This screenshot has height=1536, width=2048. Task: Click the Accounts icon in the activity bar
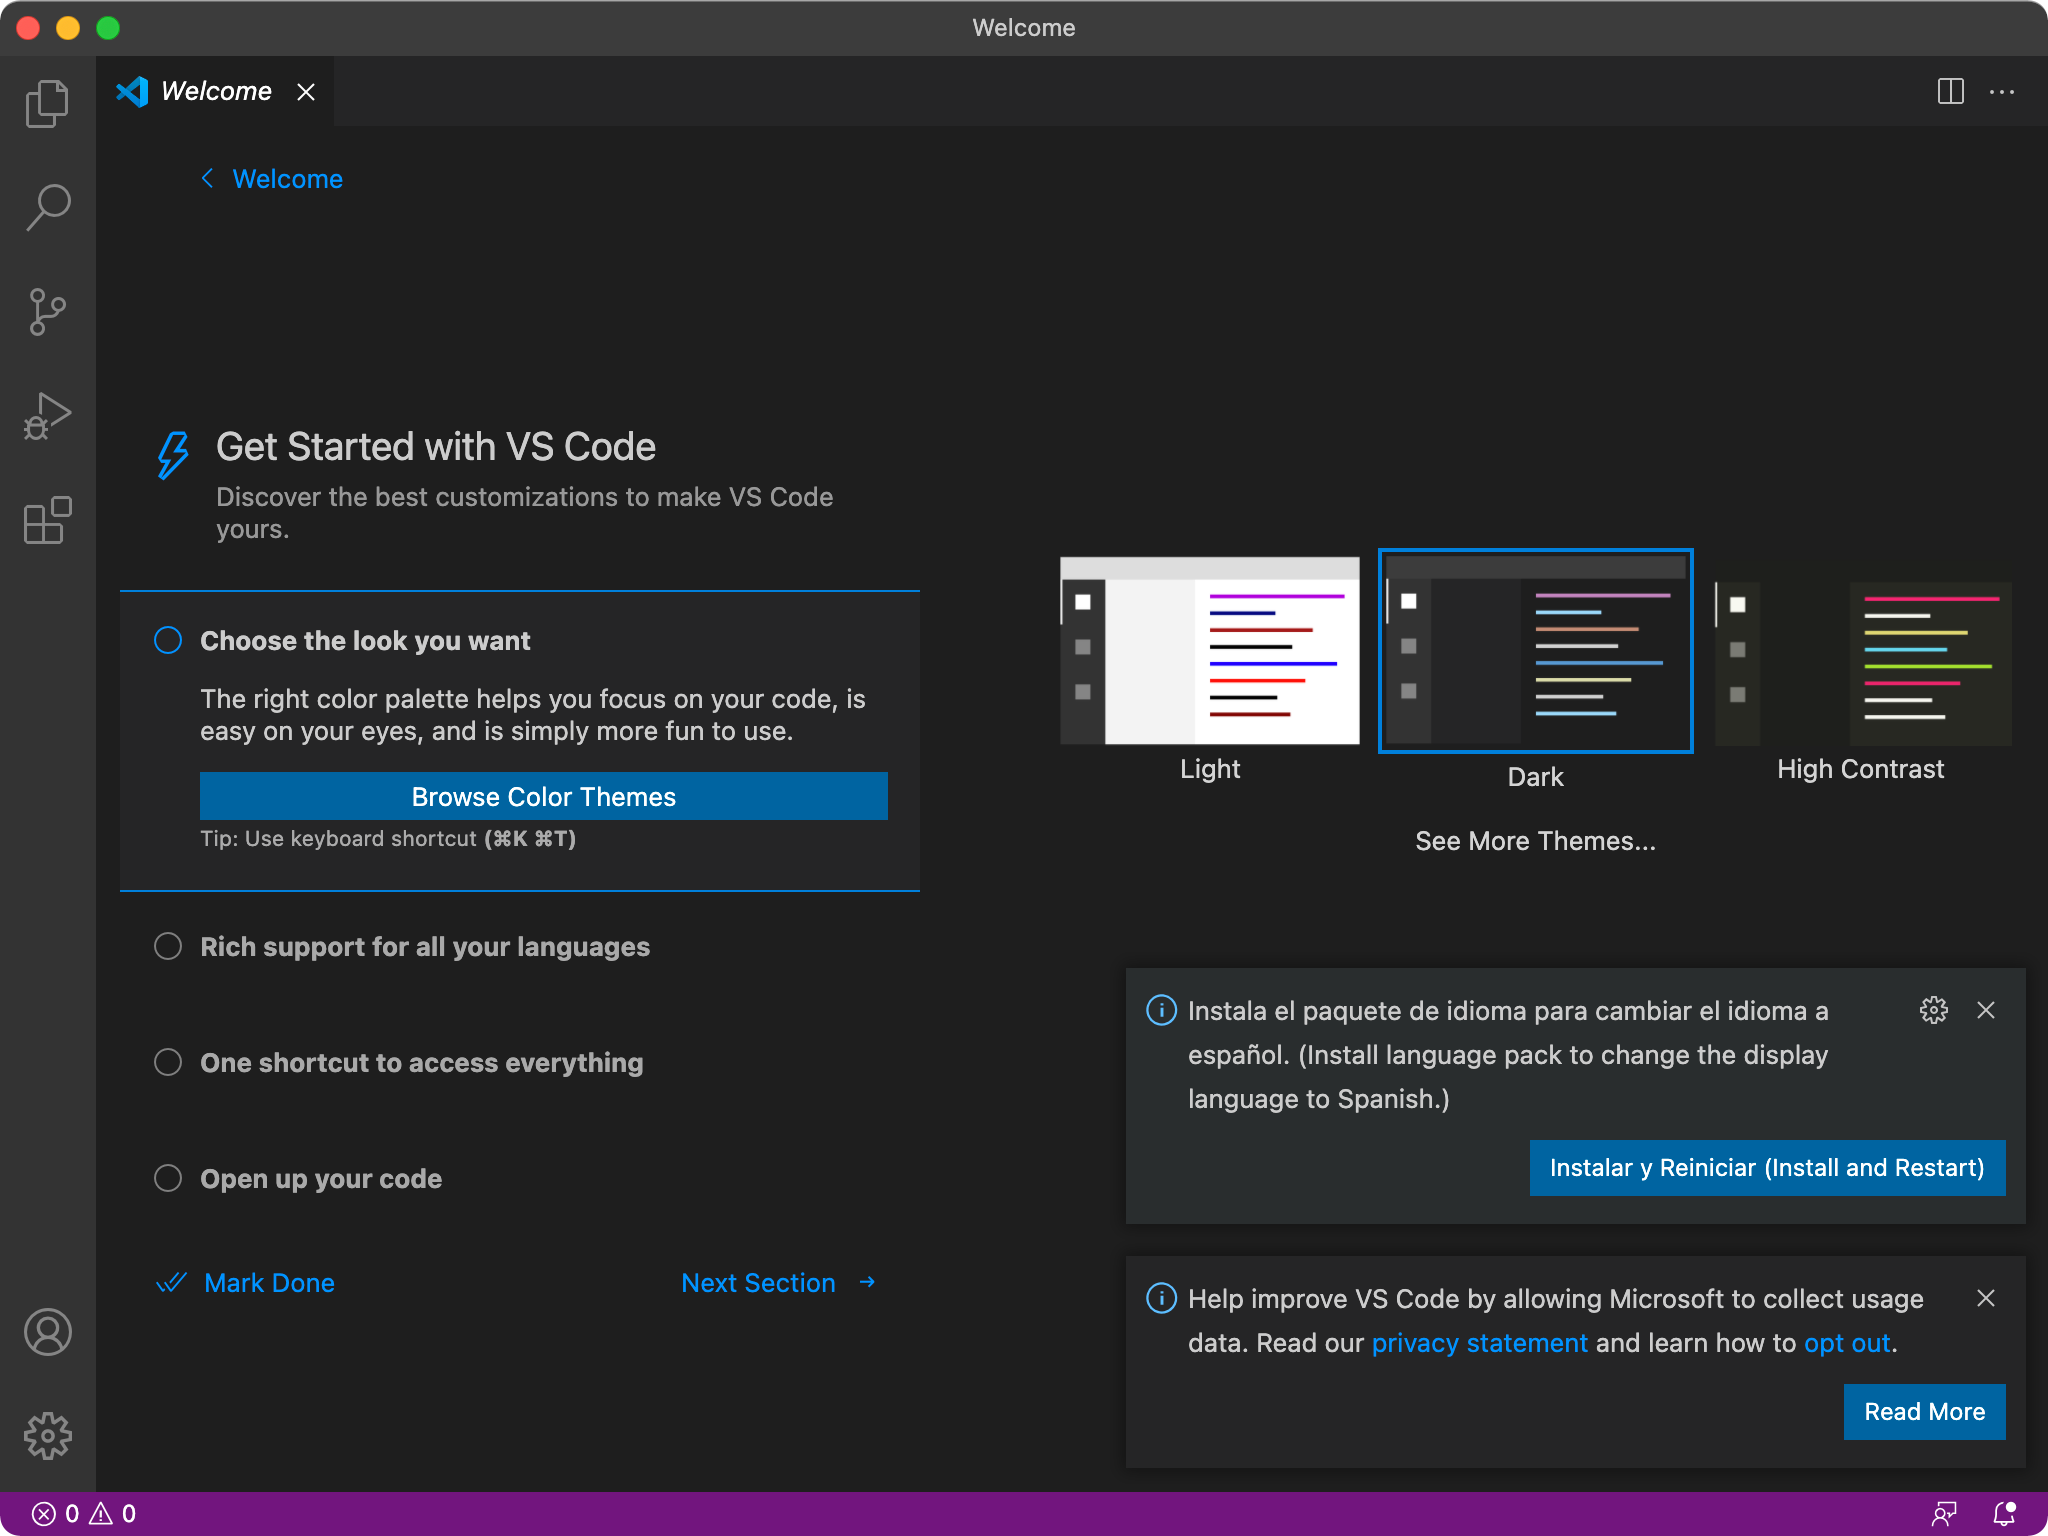click(49, 1331)
